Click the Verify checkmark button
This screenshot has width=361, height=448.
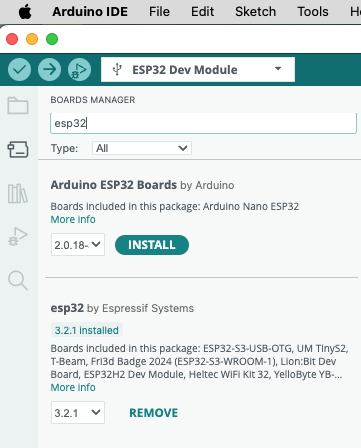point(19,69)
